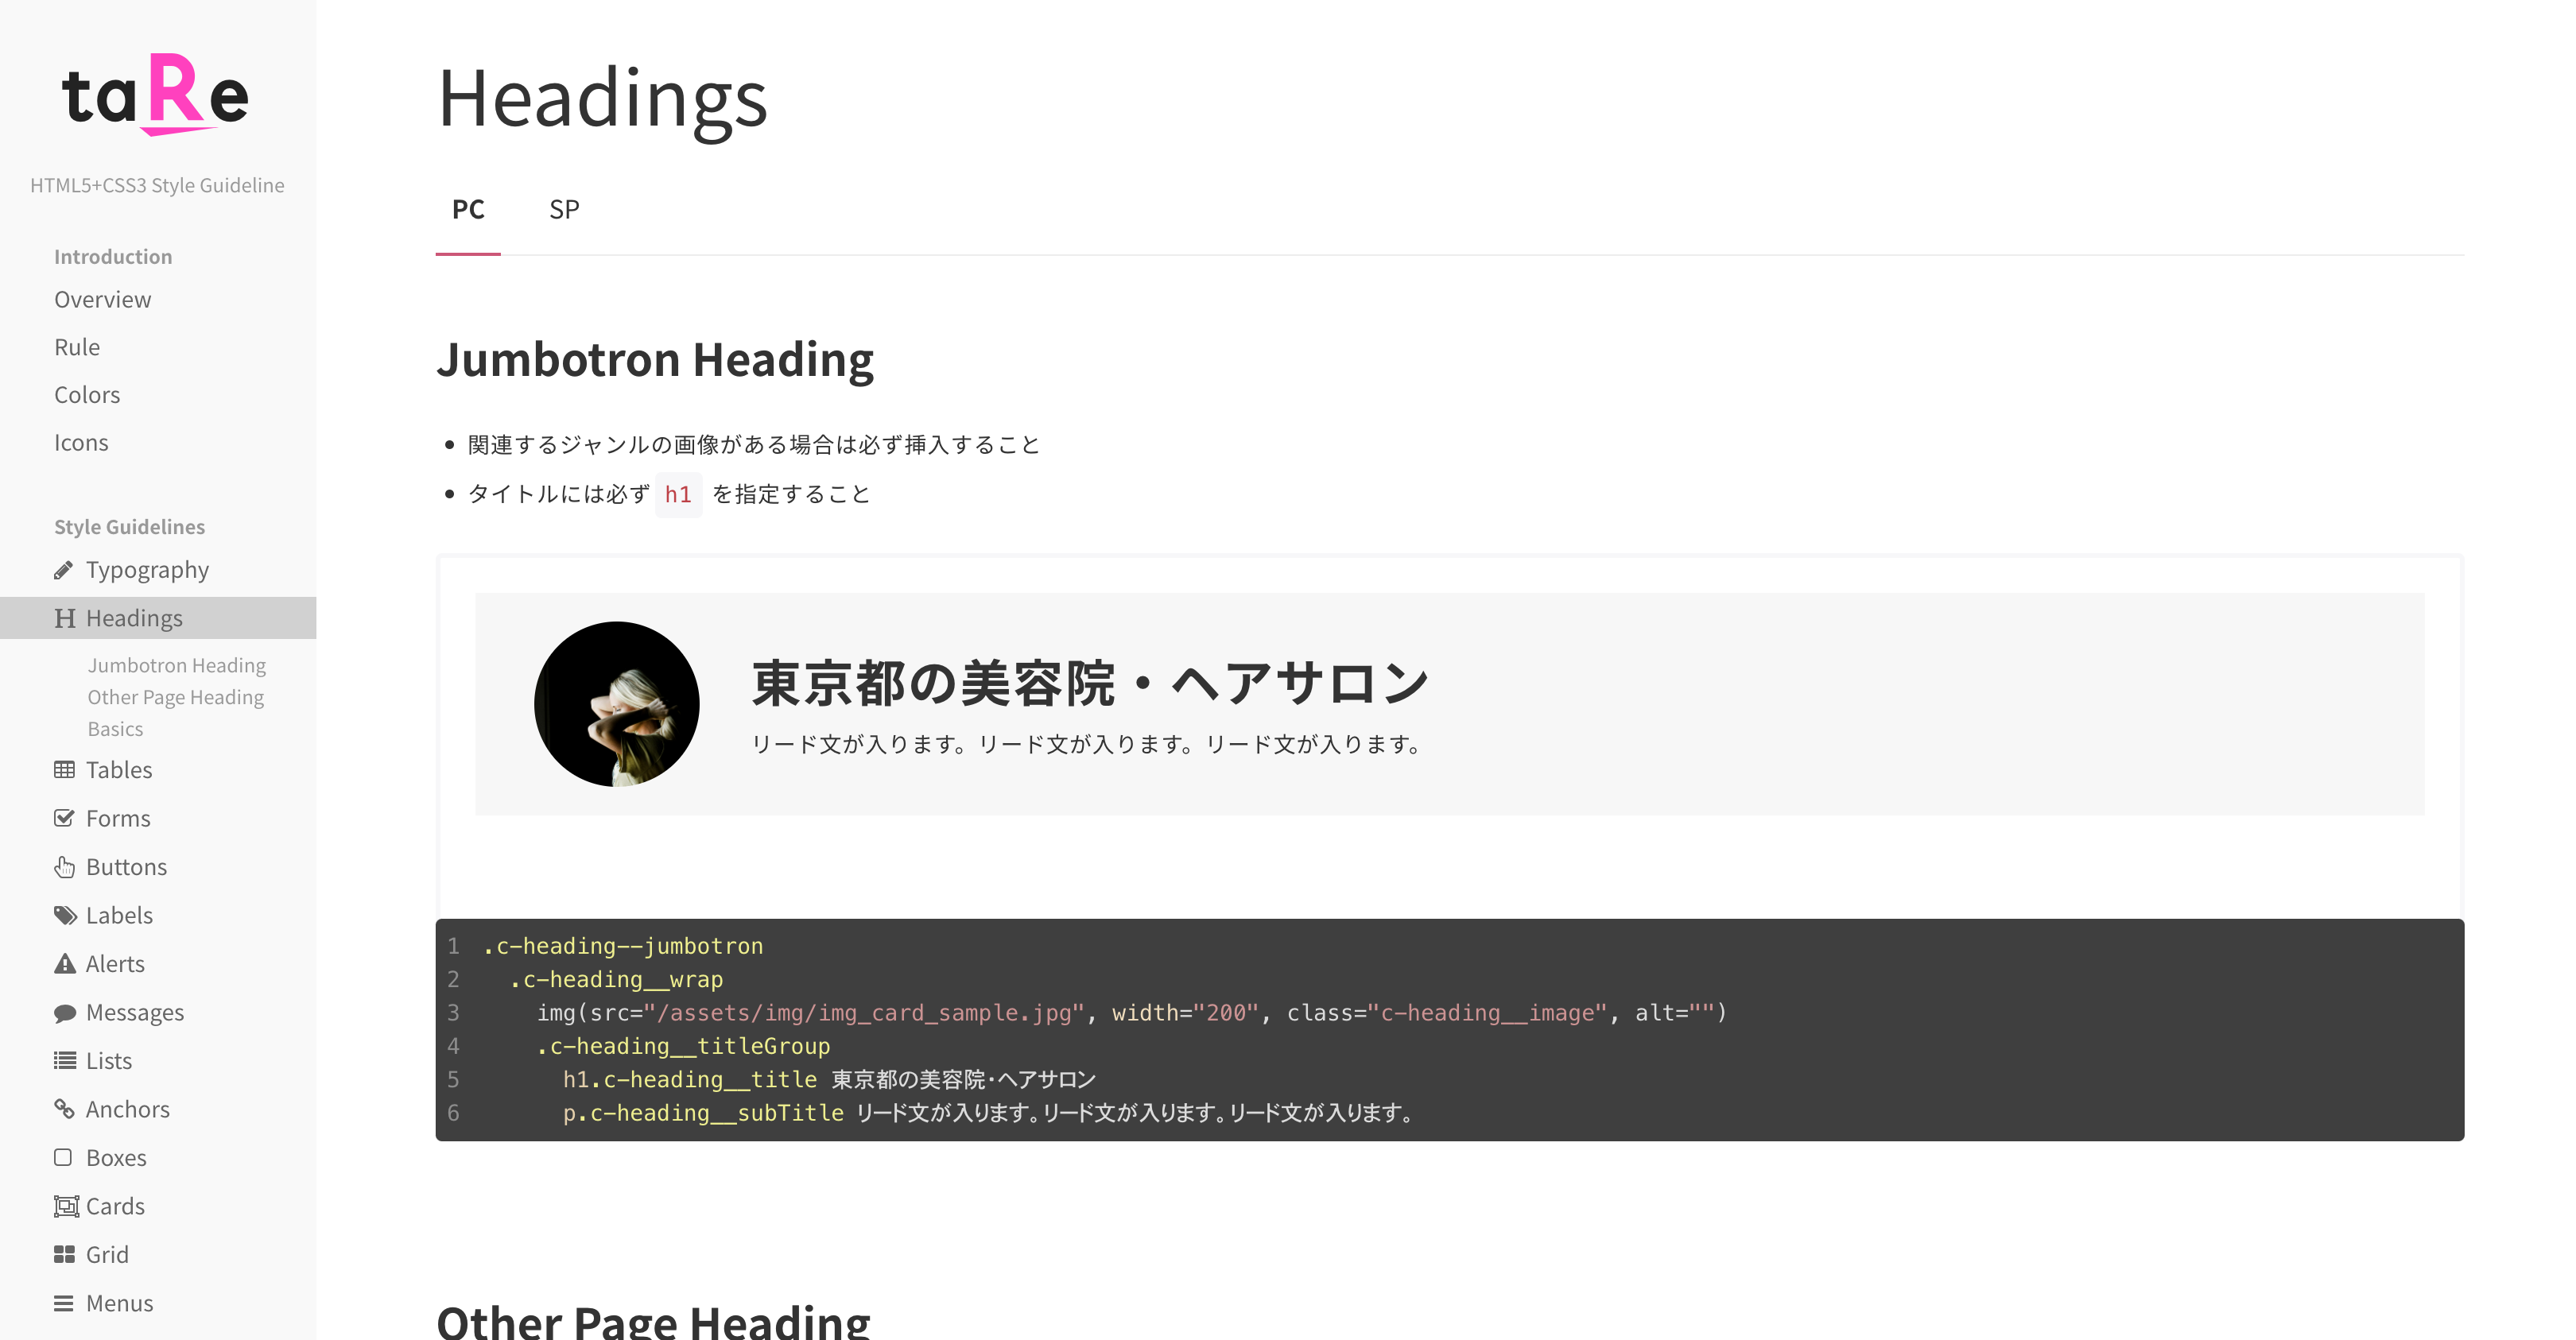The image size is (2576, 1340).
Task: Click the tags icon beside Labels
Action: (x=65, y=915)
